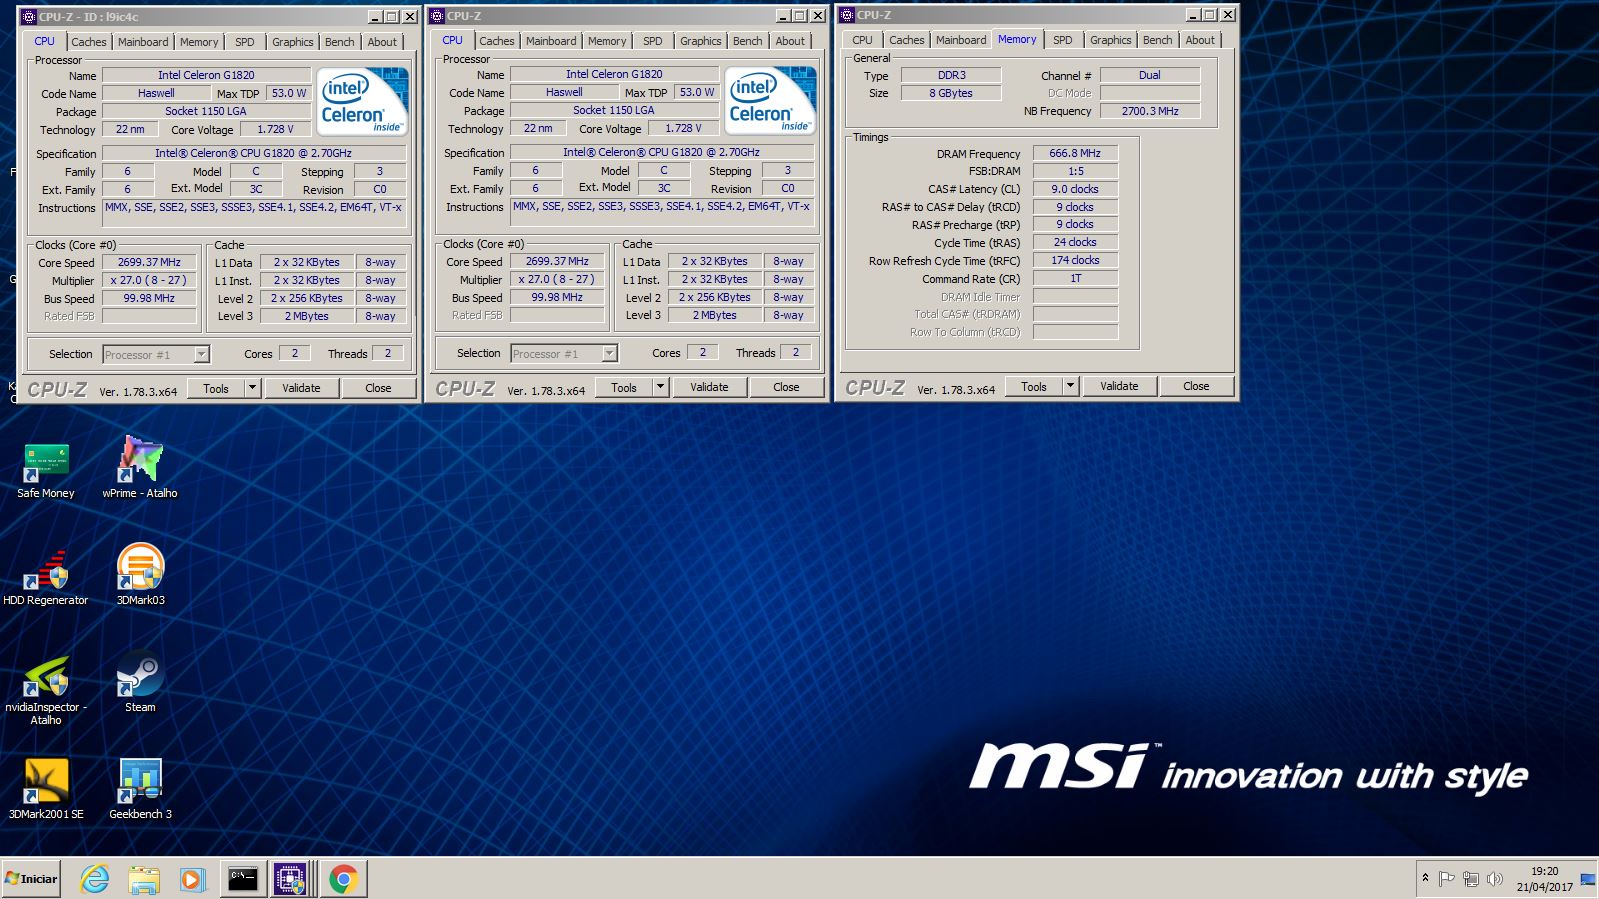1599x899 pixels.
Task: Open About tab in first CPU-Z window
Action: click(382, 42)
